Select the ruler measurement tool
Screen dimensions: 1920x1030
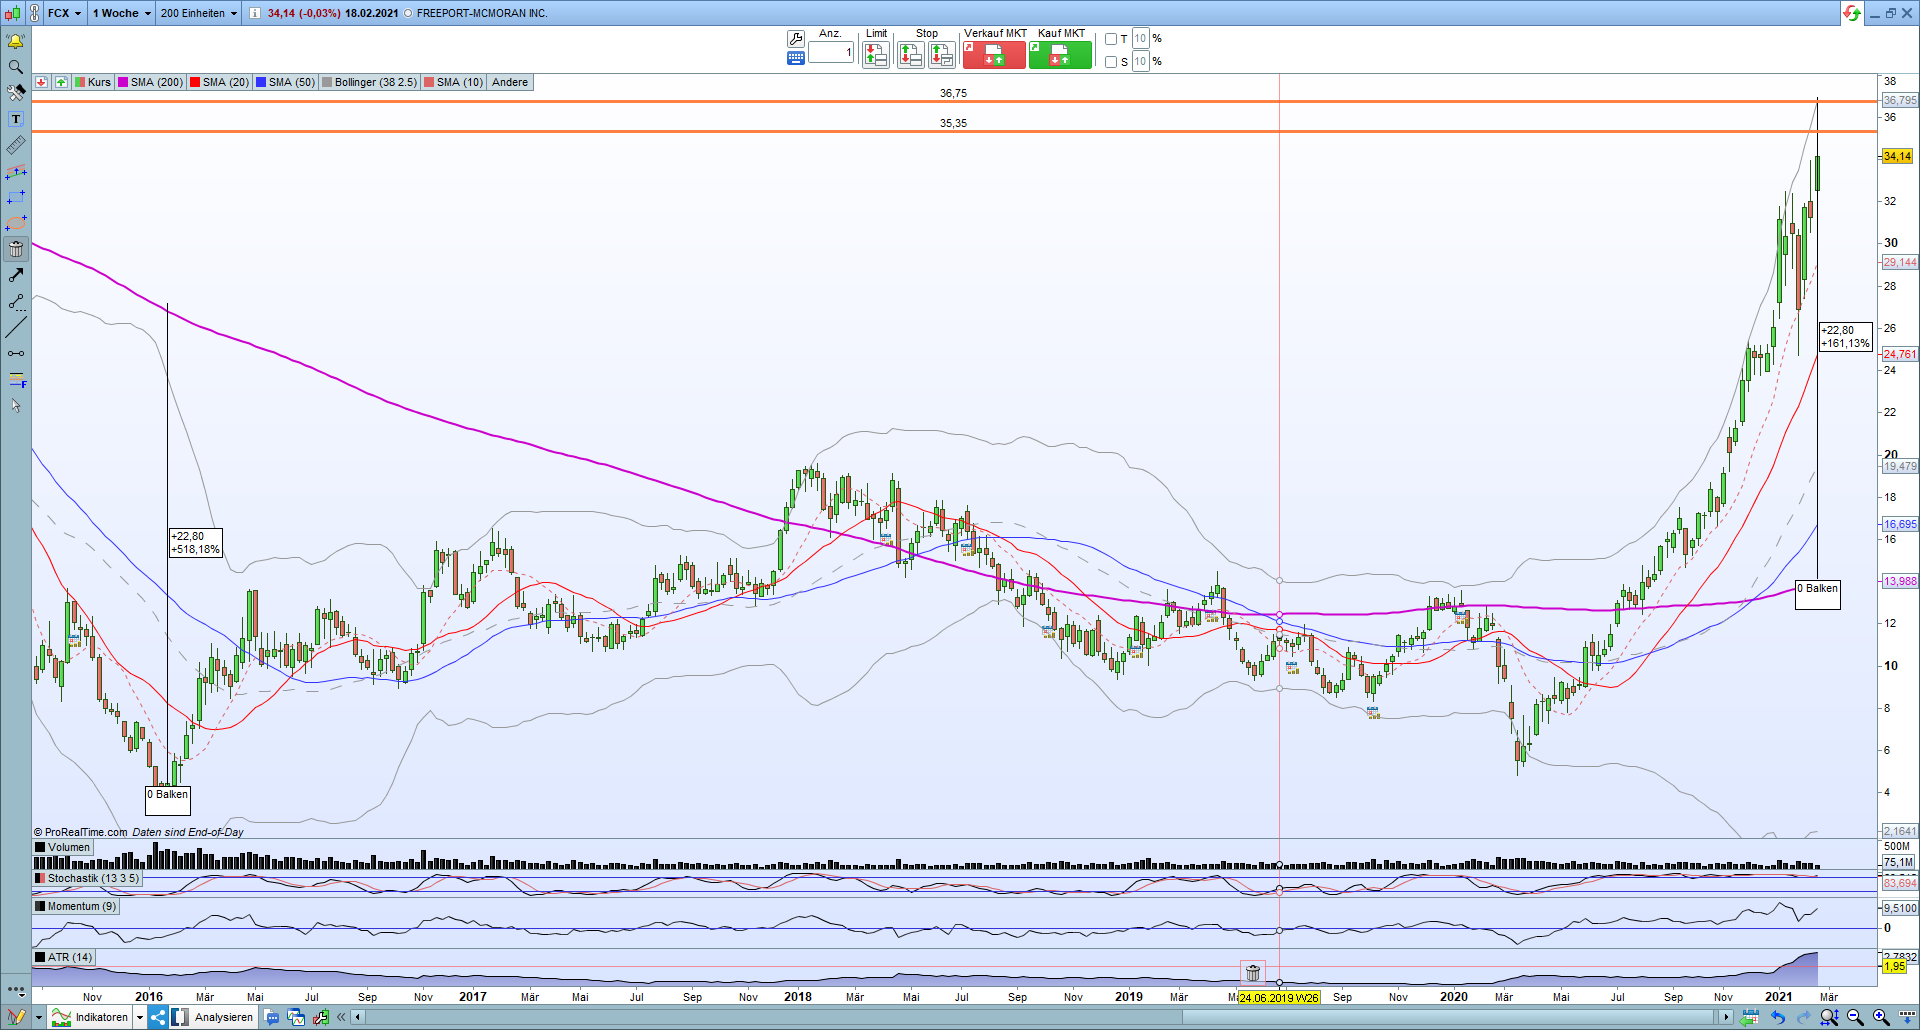(x=16, y=146)
